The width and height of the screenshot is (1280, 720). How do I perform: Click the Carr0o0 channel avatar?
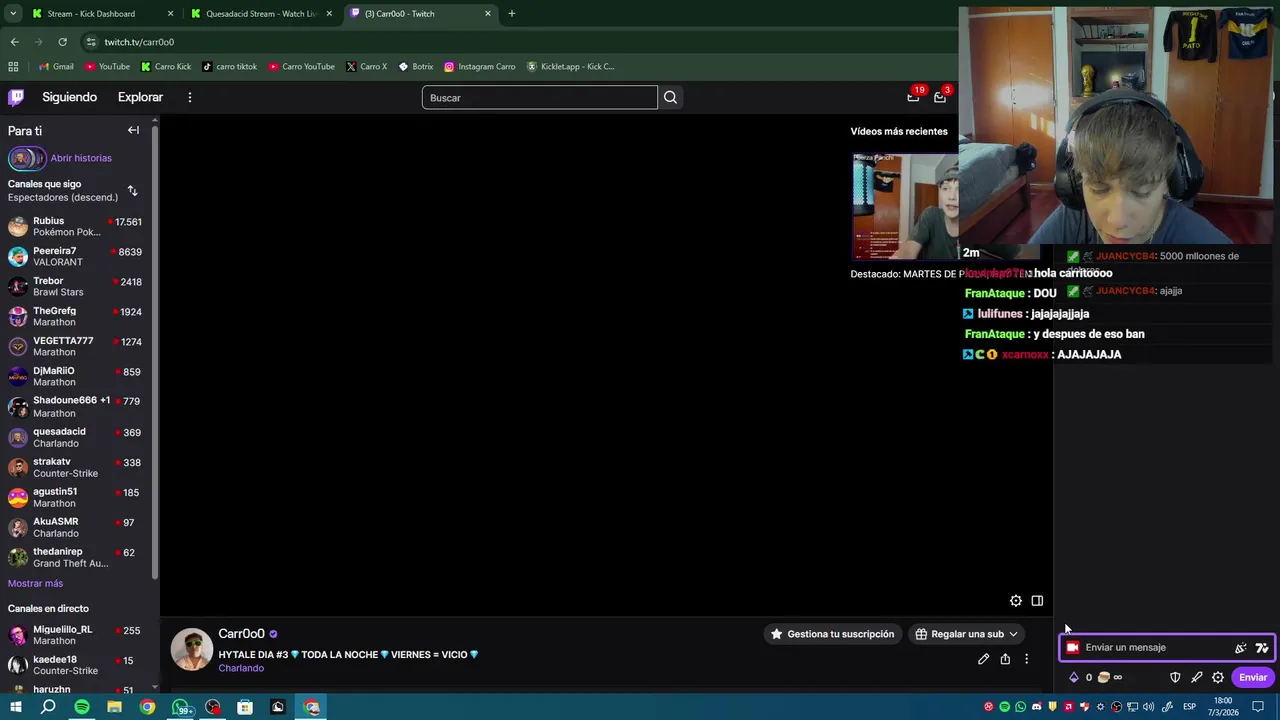tap(191, 649)
